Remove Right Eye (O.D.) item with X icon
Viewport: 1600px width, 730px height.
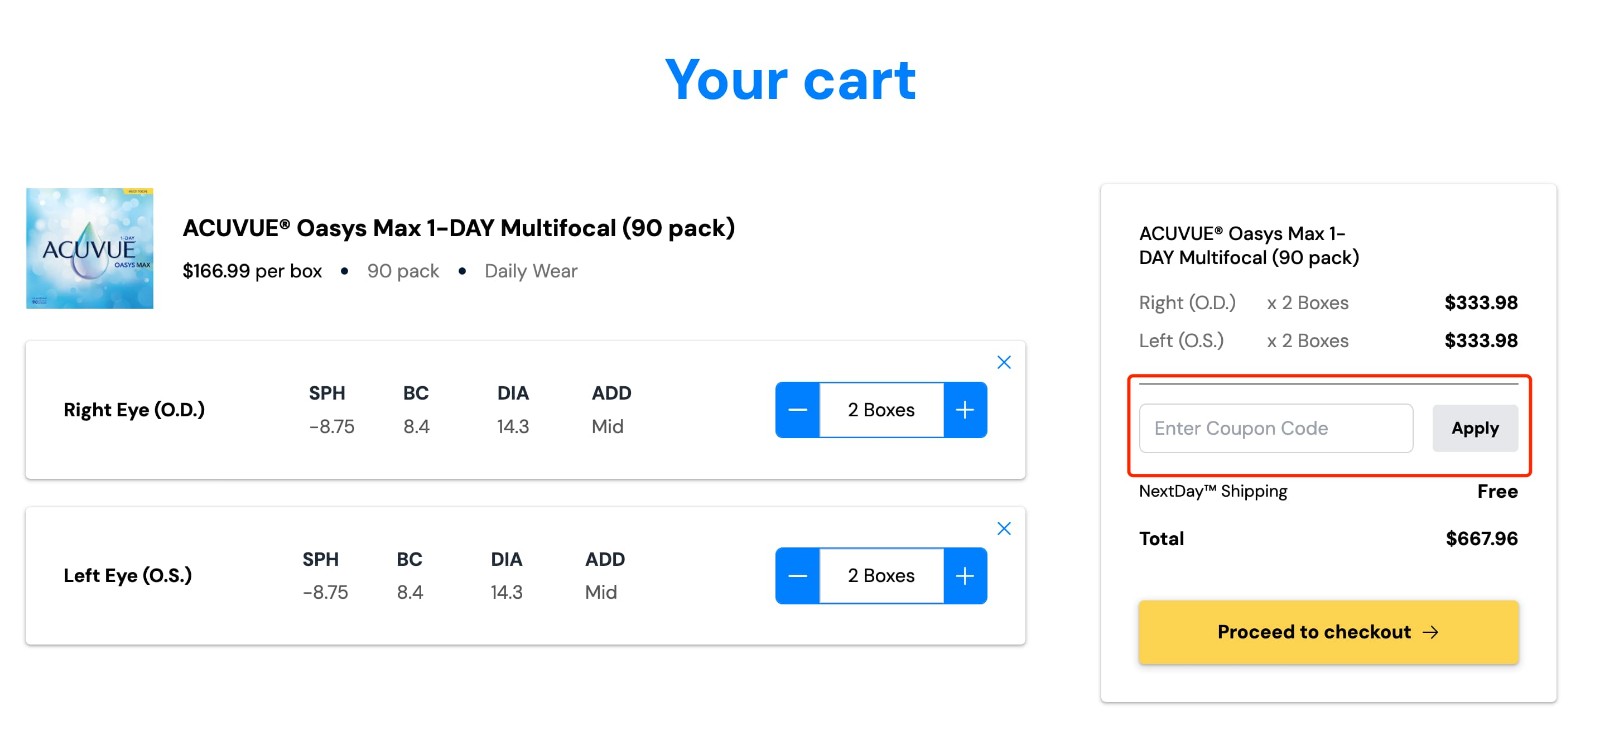click(1003, 362)
